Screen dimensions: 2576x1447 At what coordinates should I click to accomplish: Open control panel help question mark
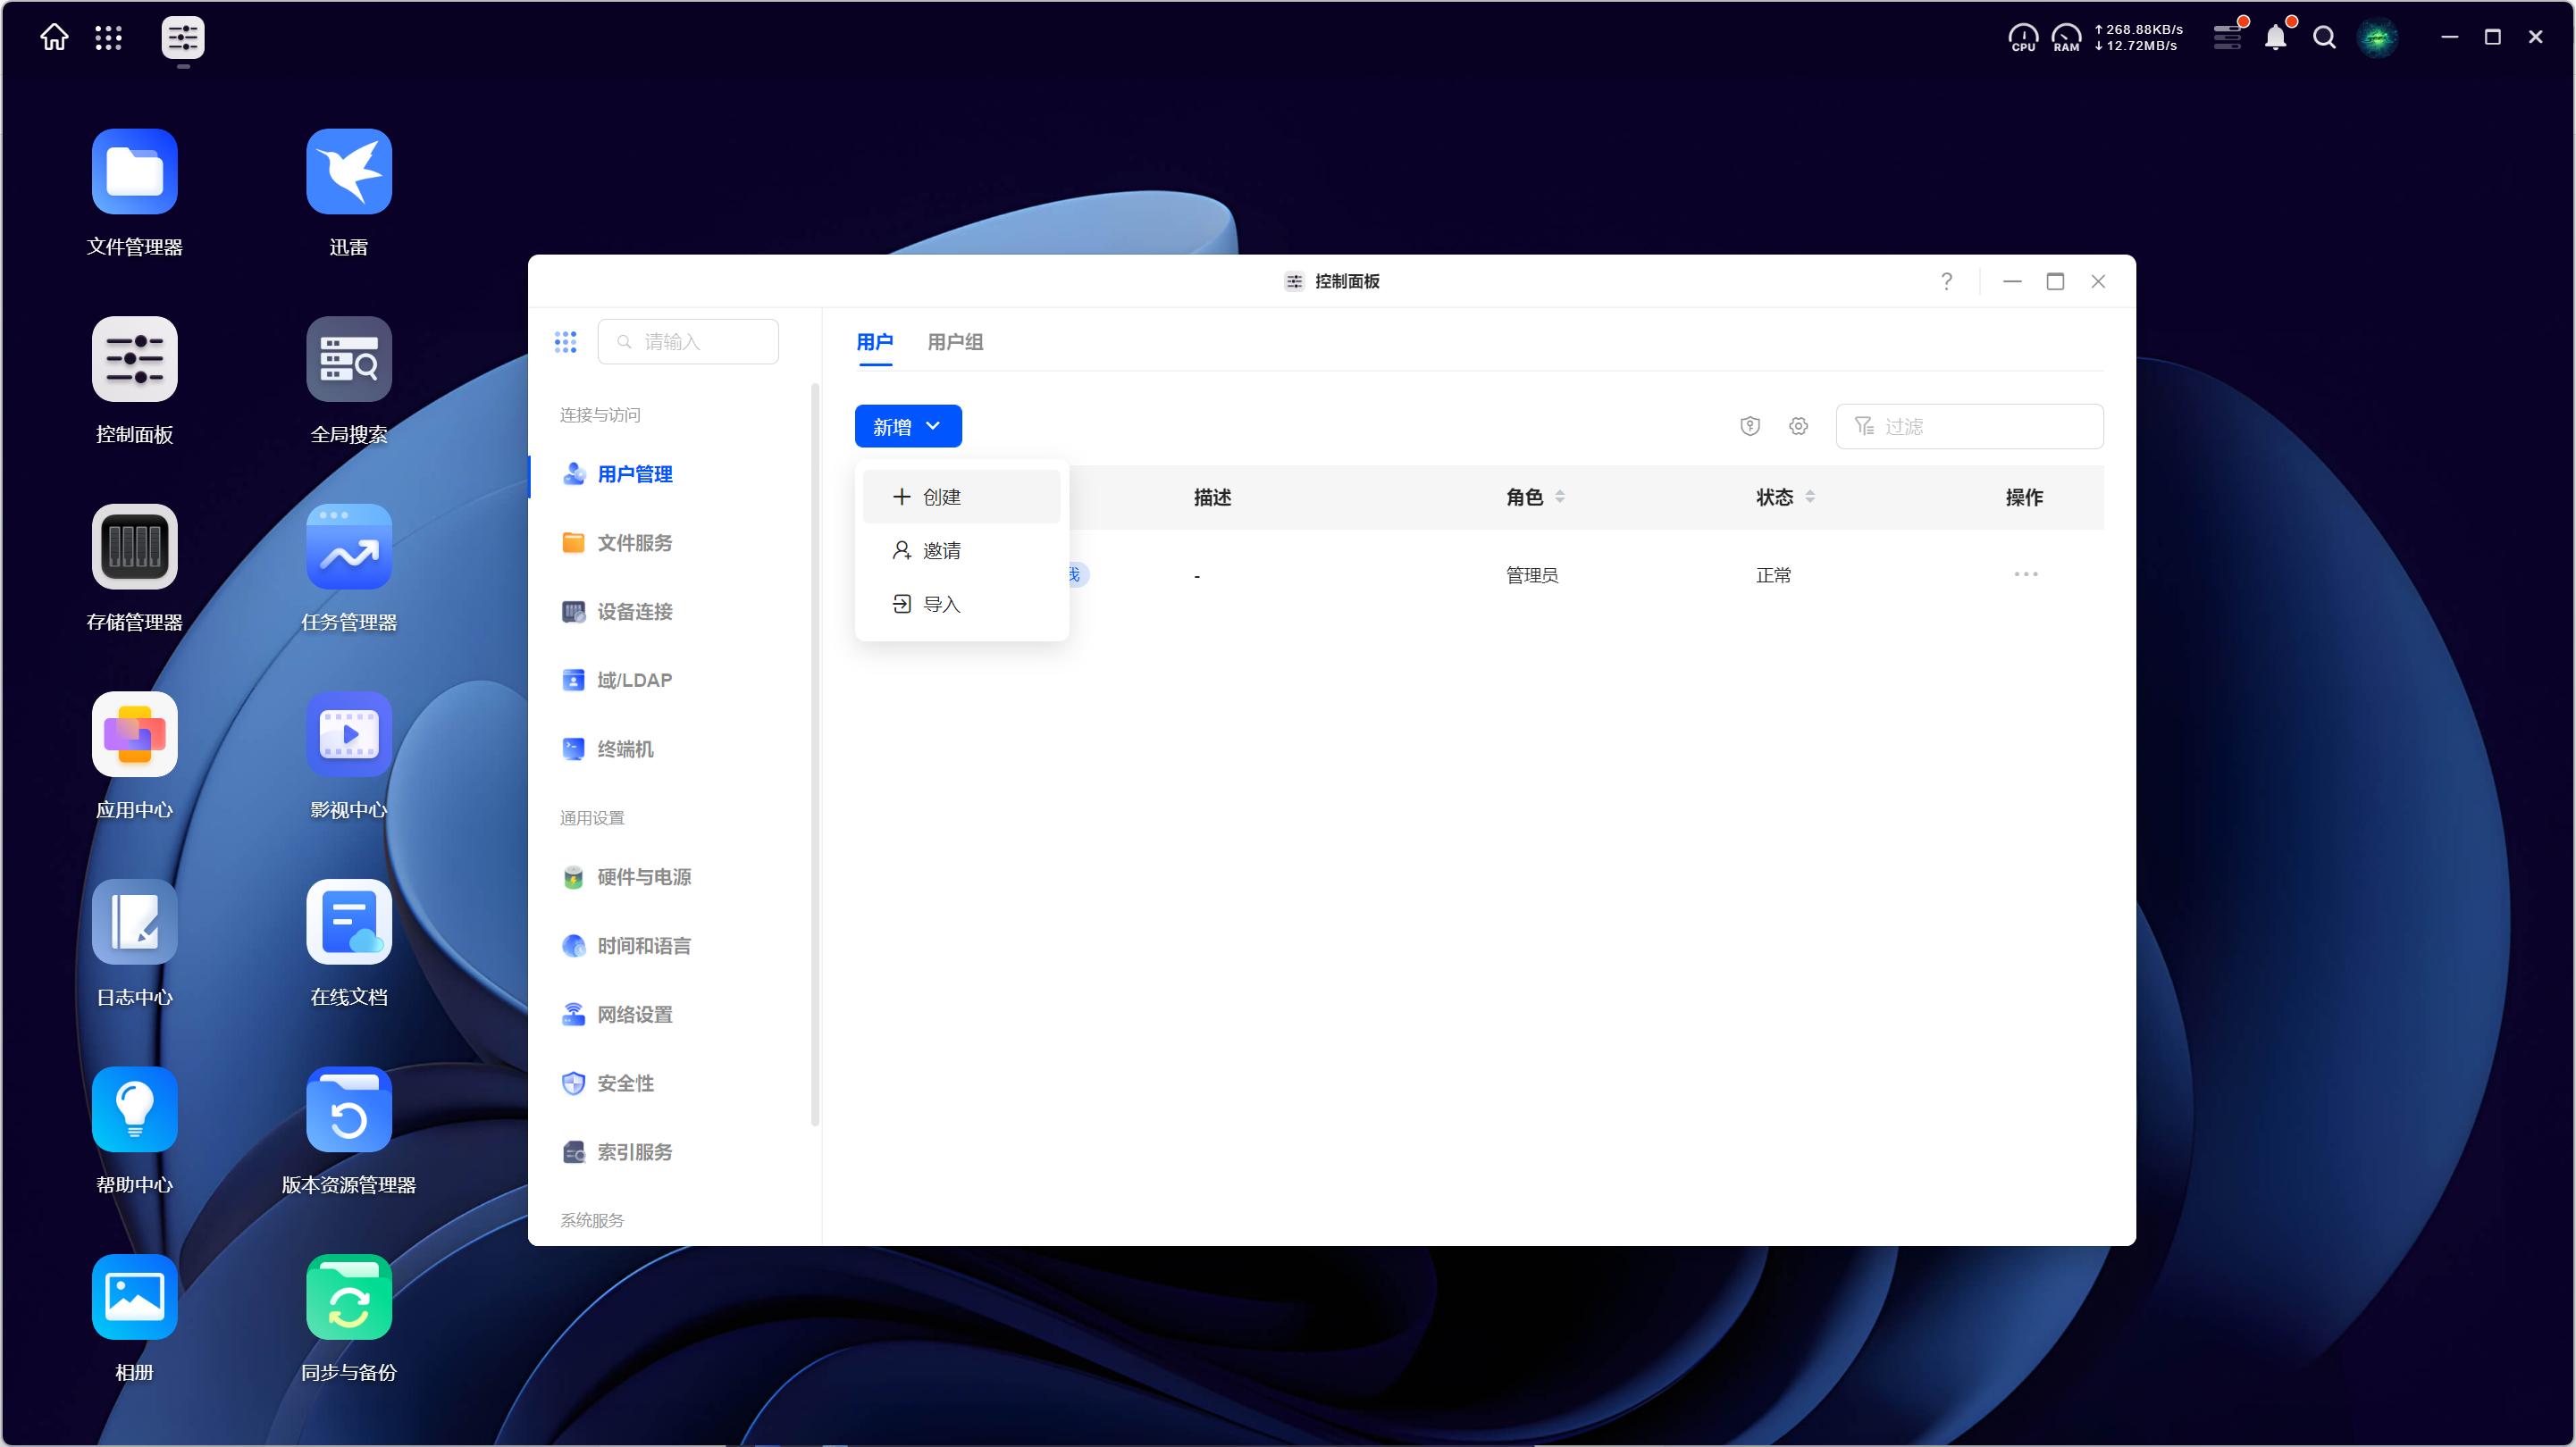pyautogui.click(x=1946, y=281)
